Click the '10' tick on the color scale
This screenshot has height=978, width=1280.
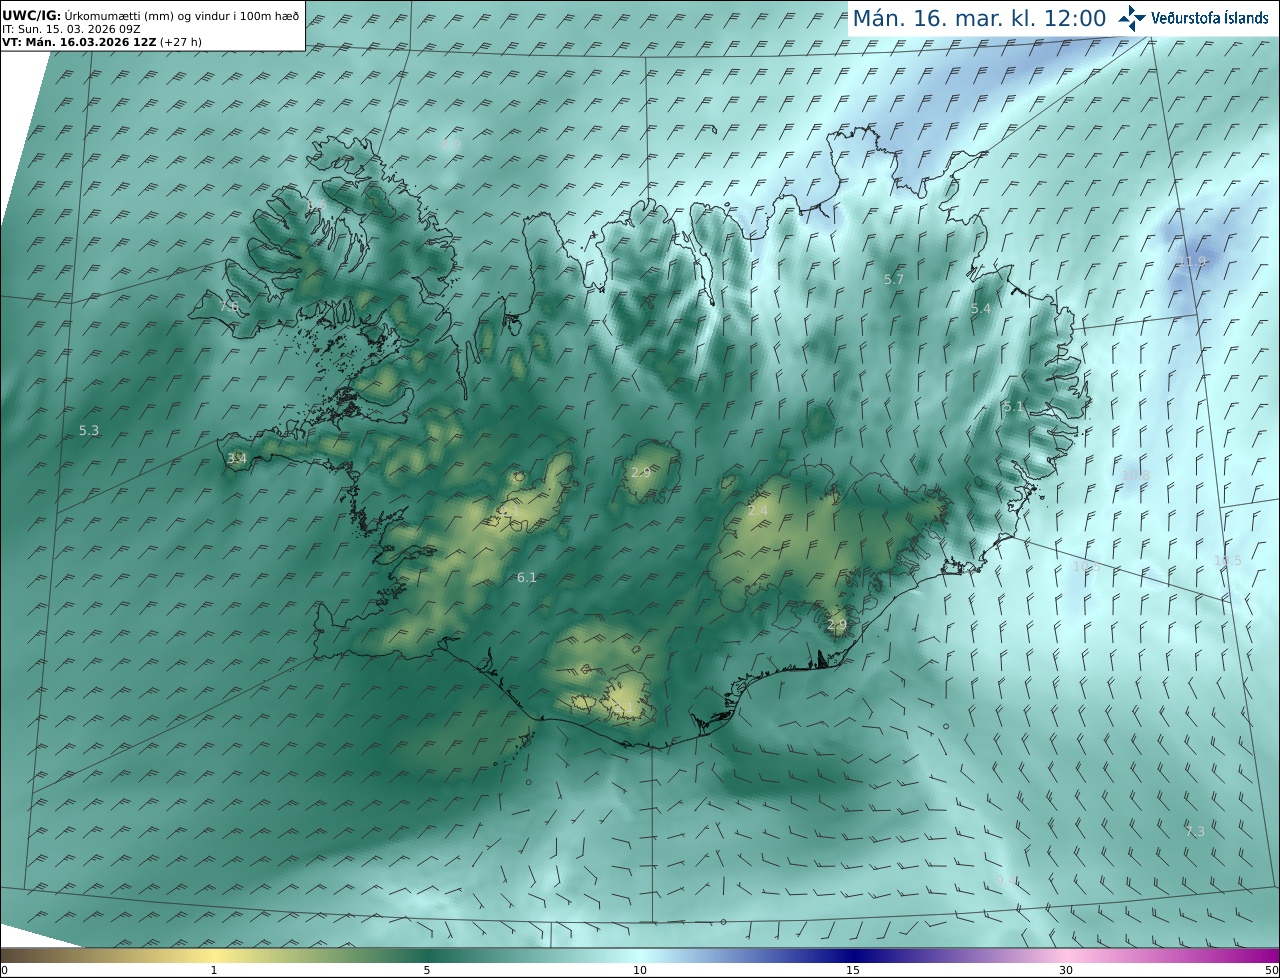(640, 970)
